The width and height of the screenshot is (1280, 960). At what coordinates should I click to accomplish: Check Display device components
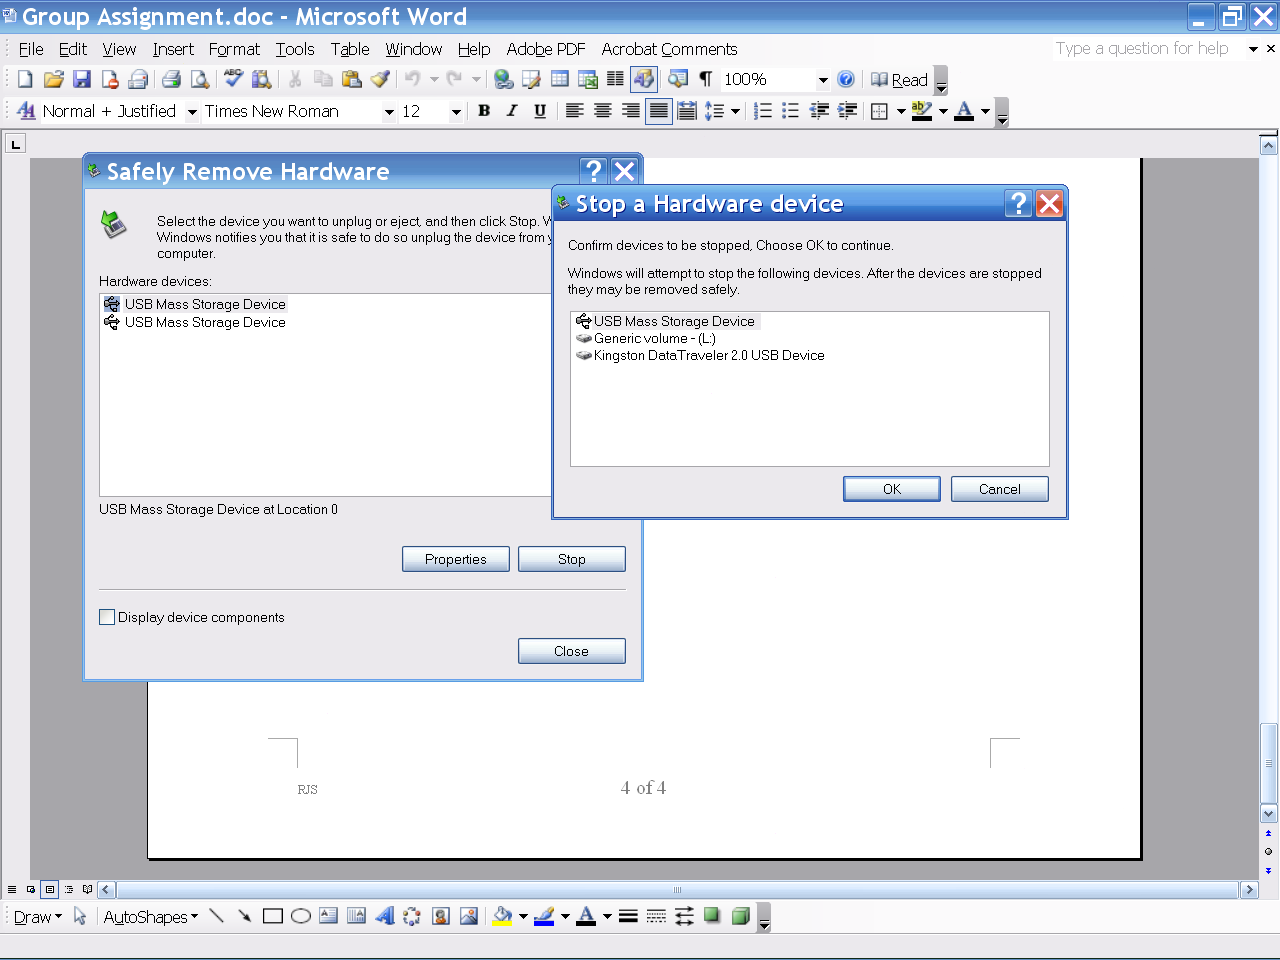[x=107, y=617]
